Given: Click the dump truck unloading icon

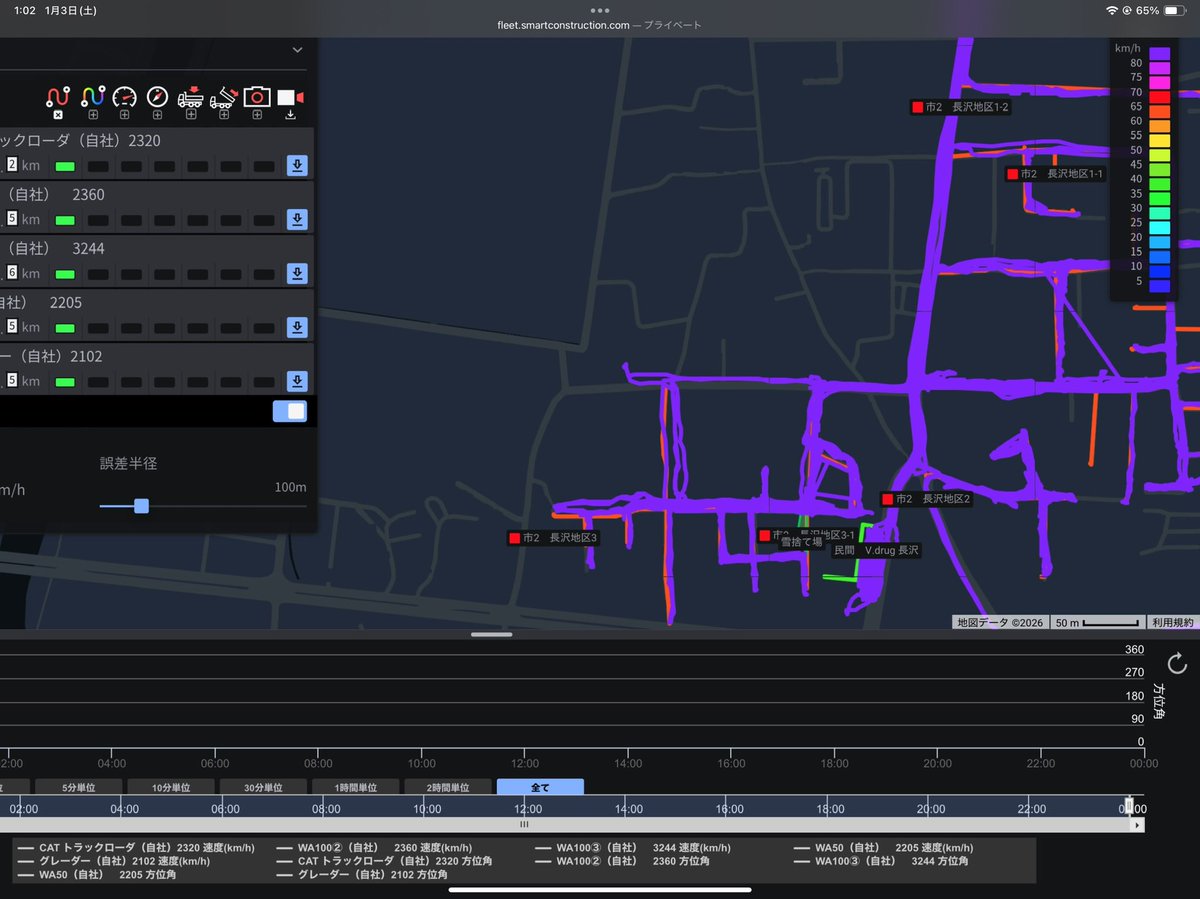Looking at the screenshot, I should point(223,97).
